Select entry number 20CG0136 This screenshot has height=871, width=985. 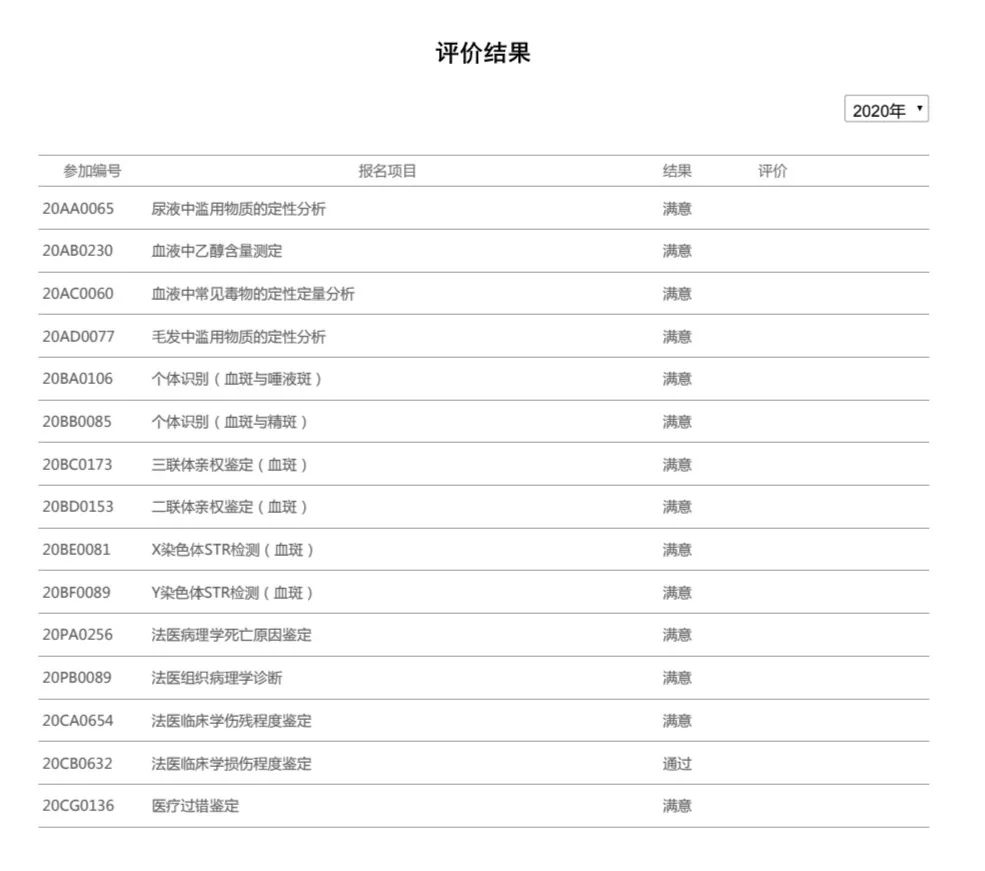click(79, 806)
